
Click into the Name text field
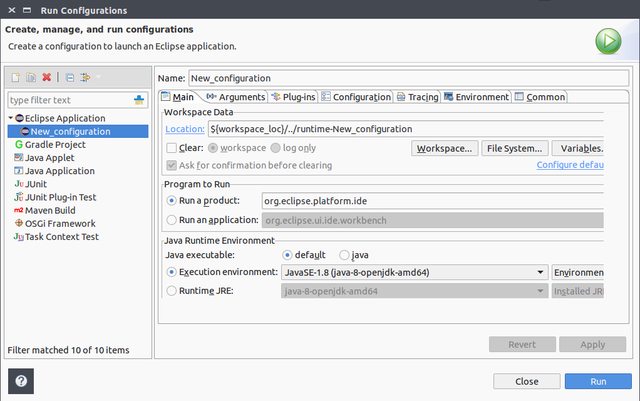pos(409,78)
